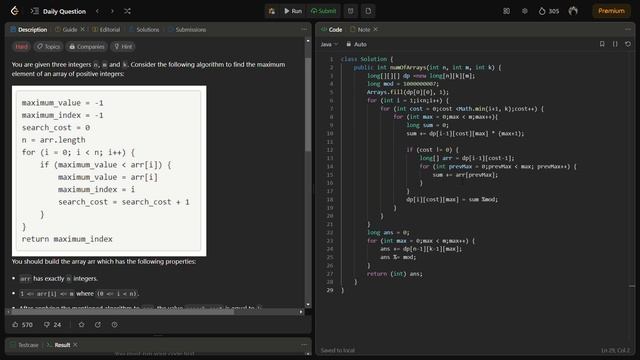
Task: Click the Premium button
Action: pyautogui.click(x=611, y=11)
